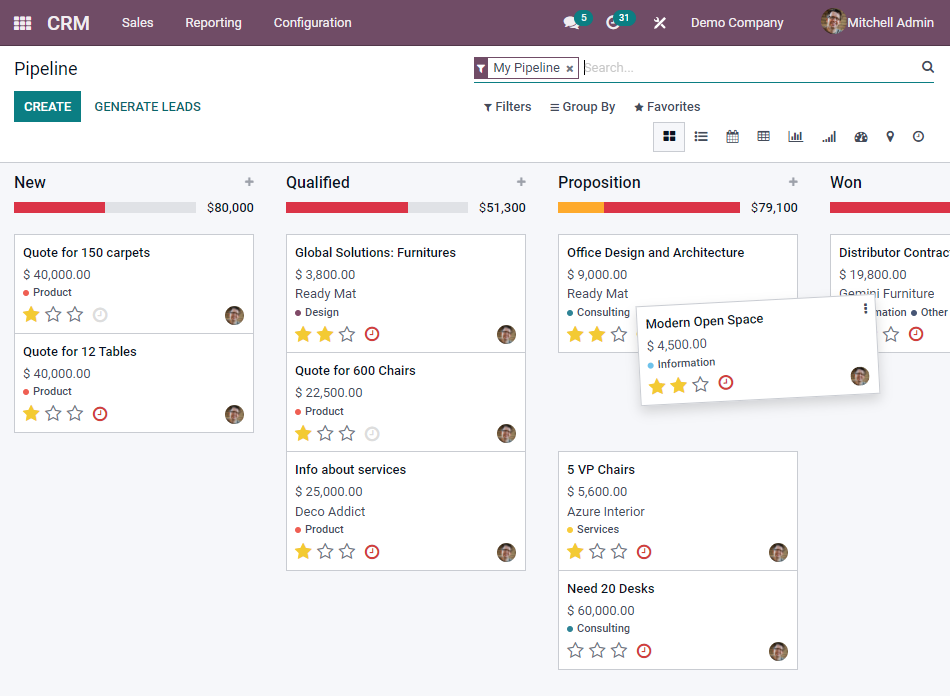This screenshot has width=950, height=696.
Task: Switch to List view
Action: (701, 136)
